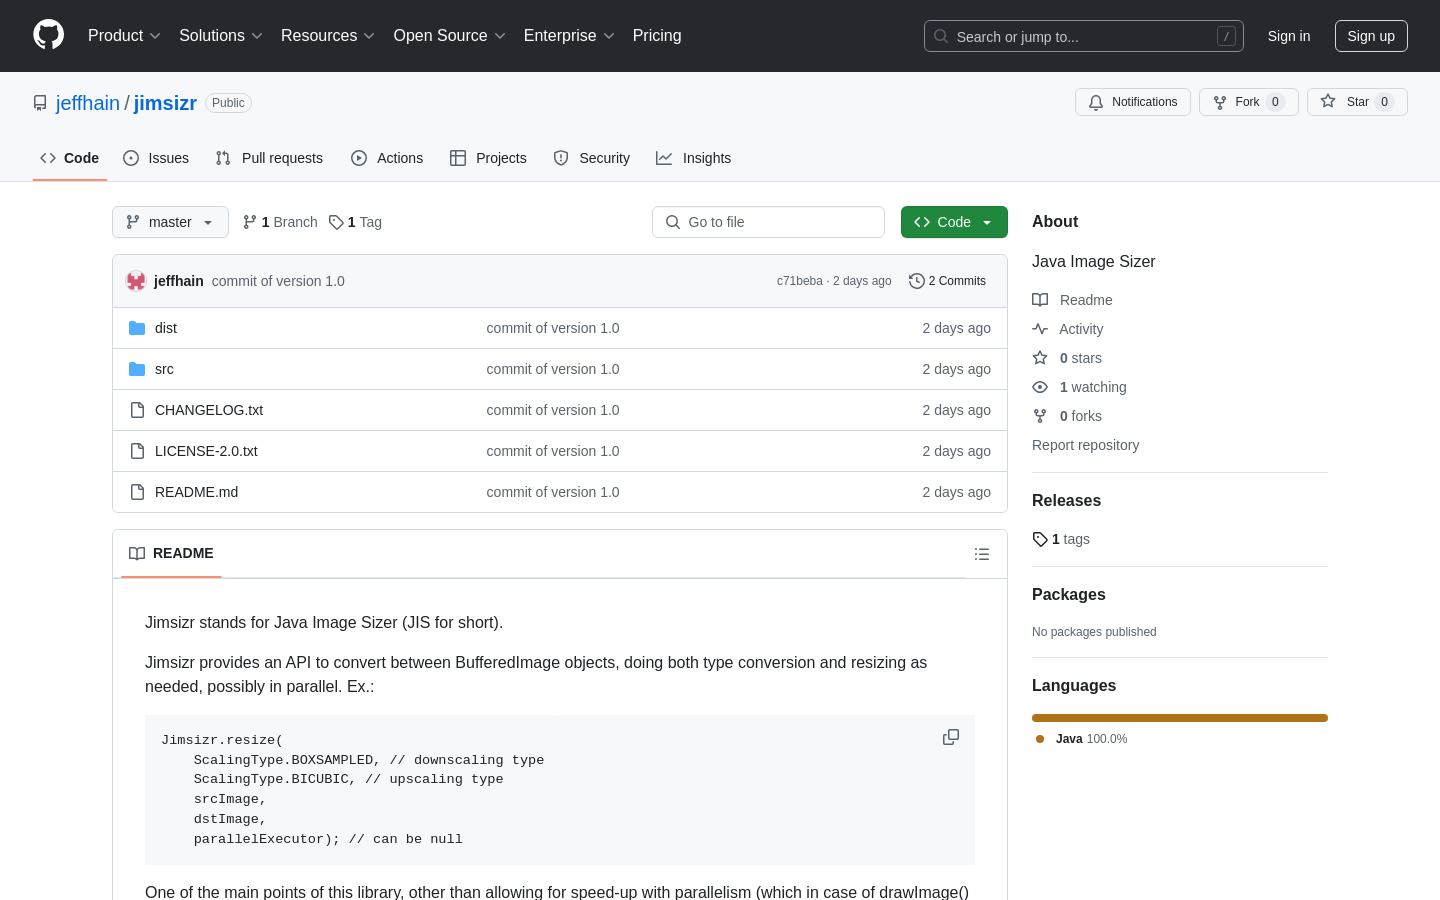Switch to the Projects tab

(x=488, y=158)
